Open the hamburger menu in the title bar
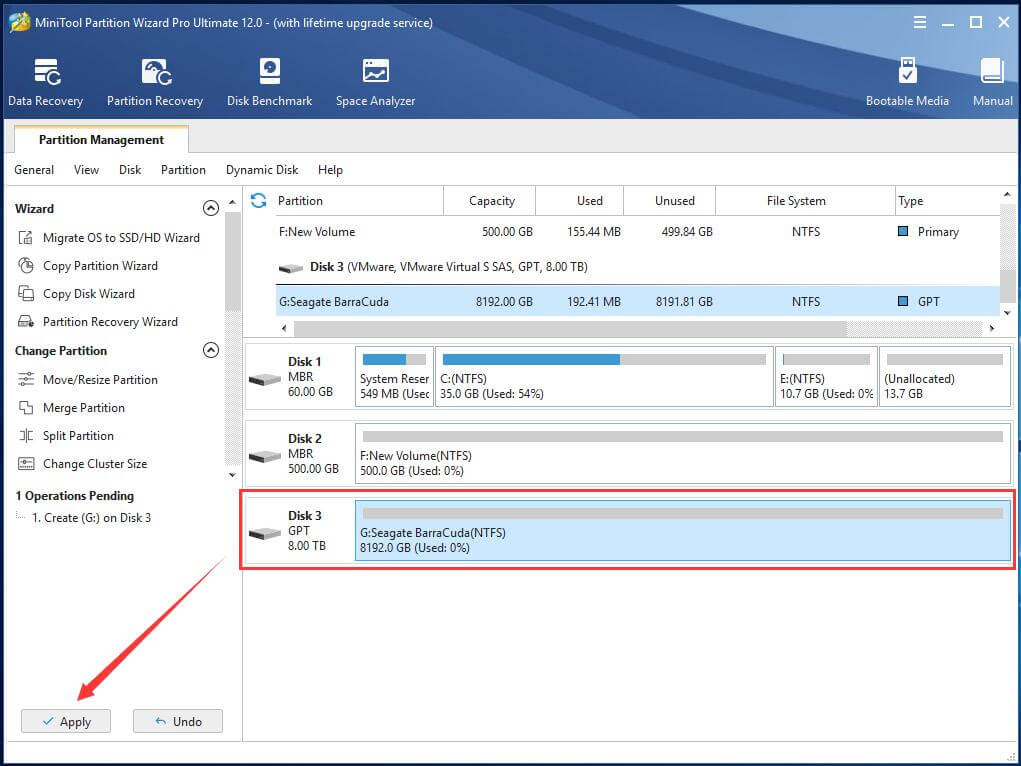 click(919, 23)
